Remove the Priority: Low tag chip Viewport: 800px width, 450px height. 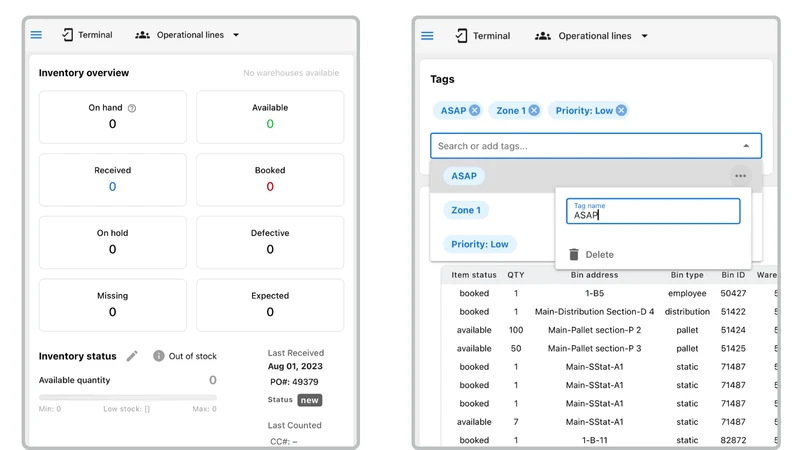point(621,110)
